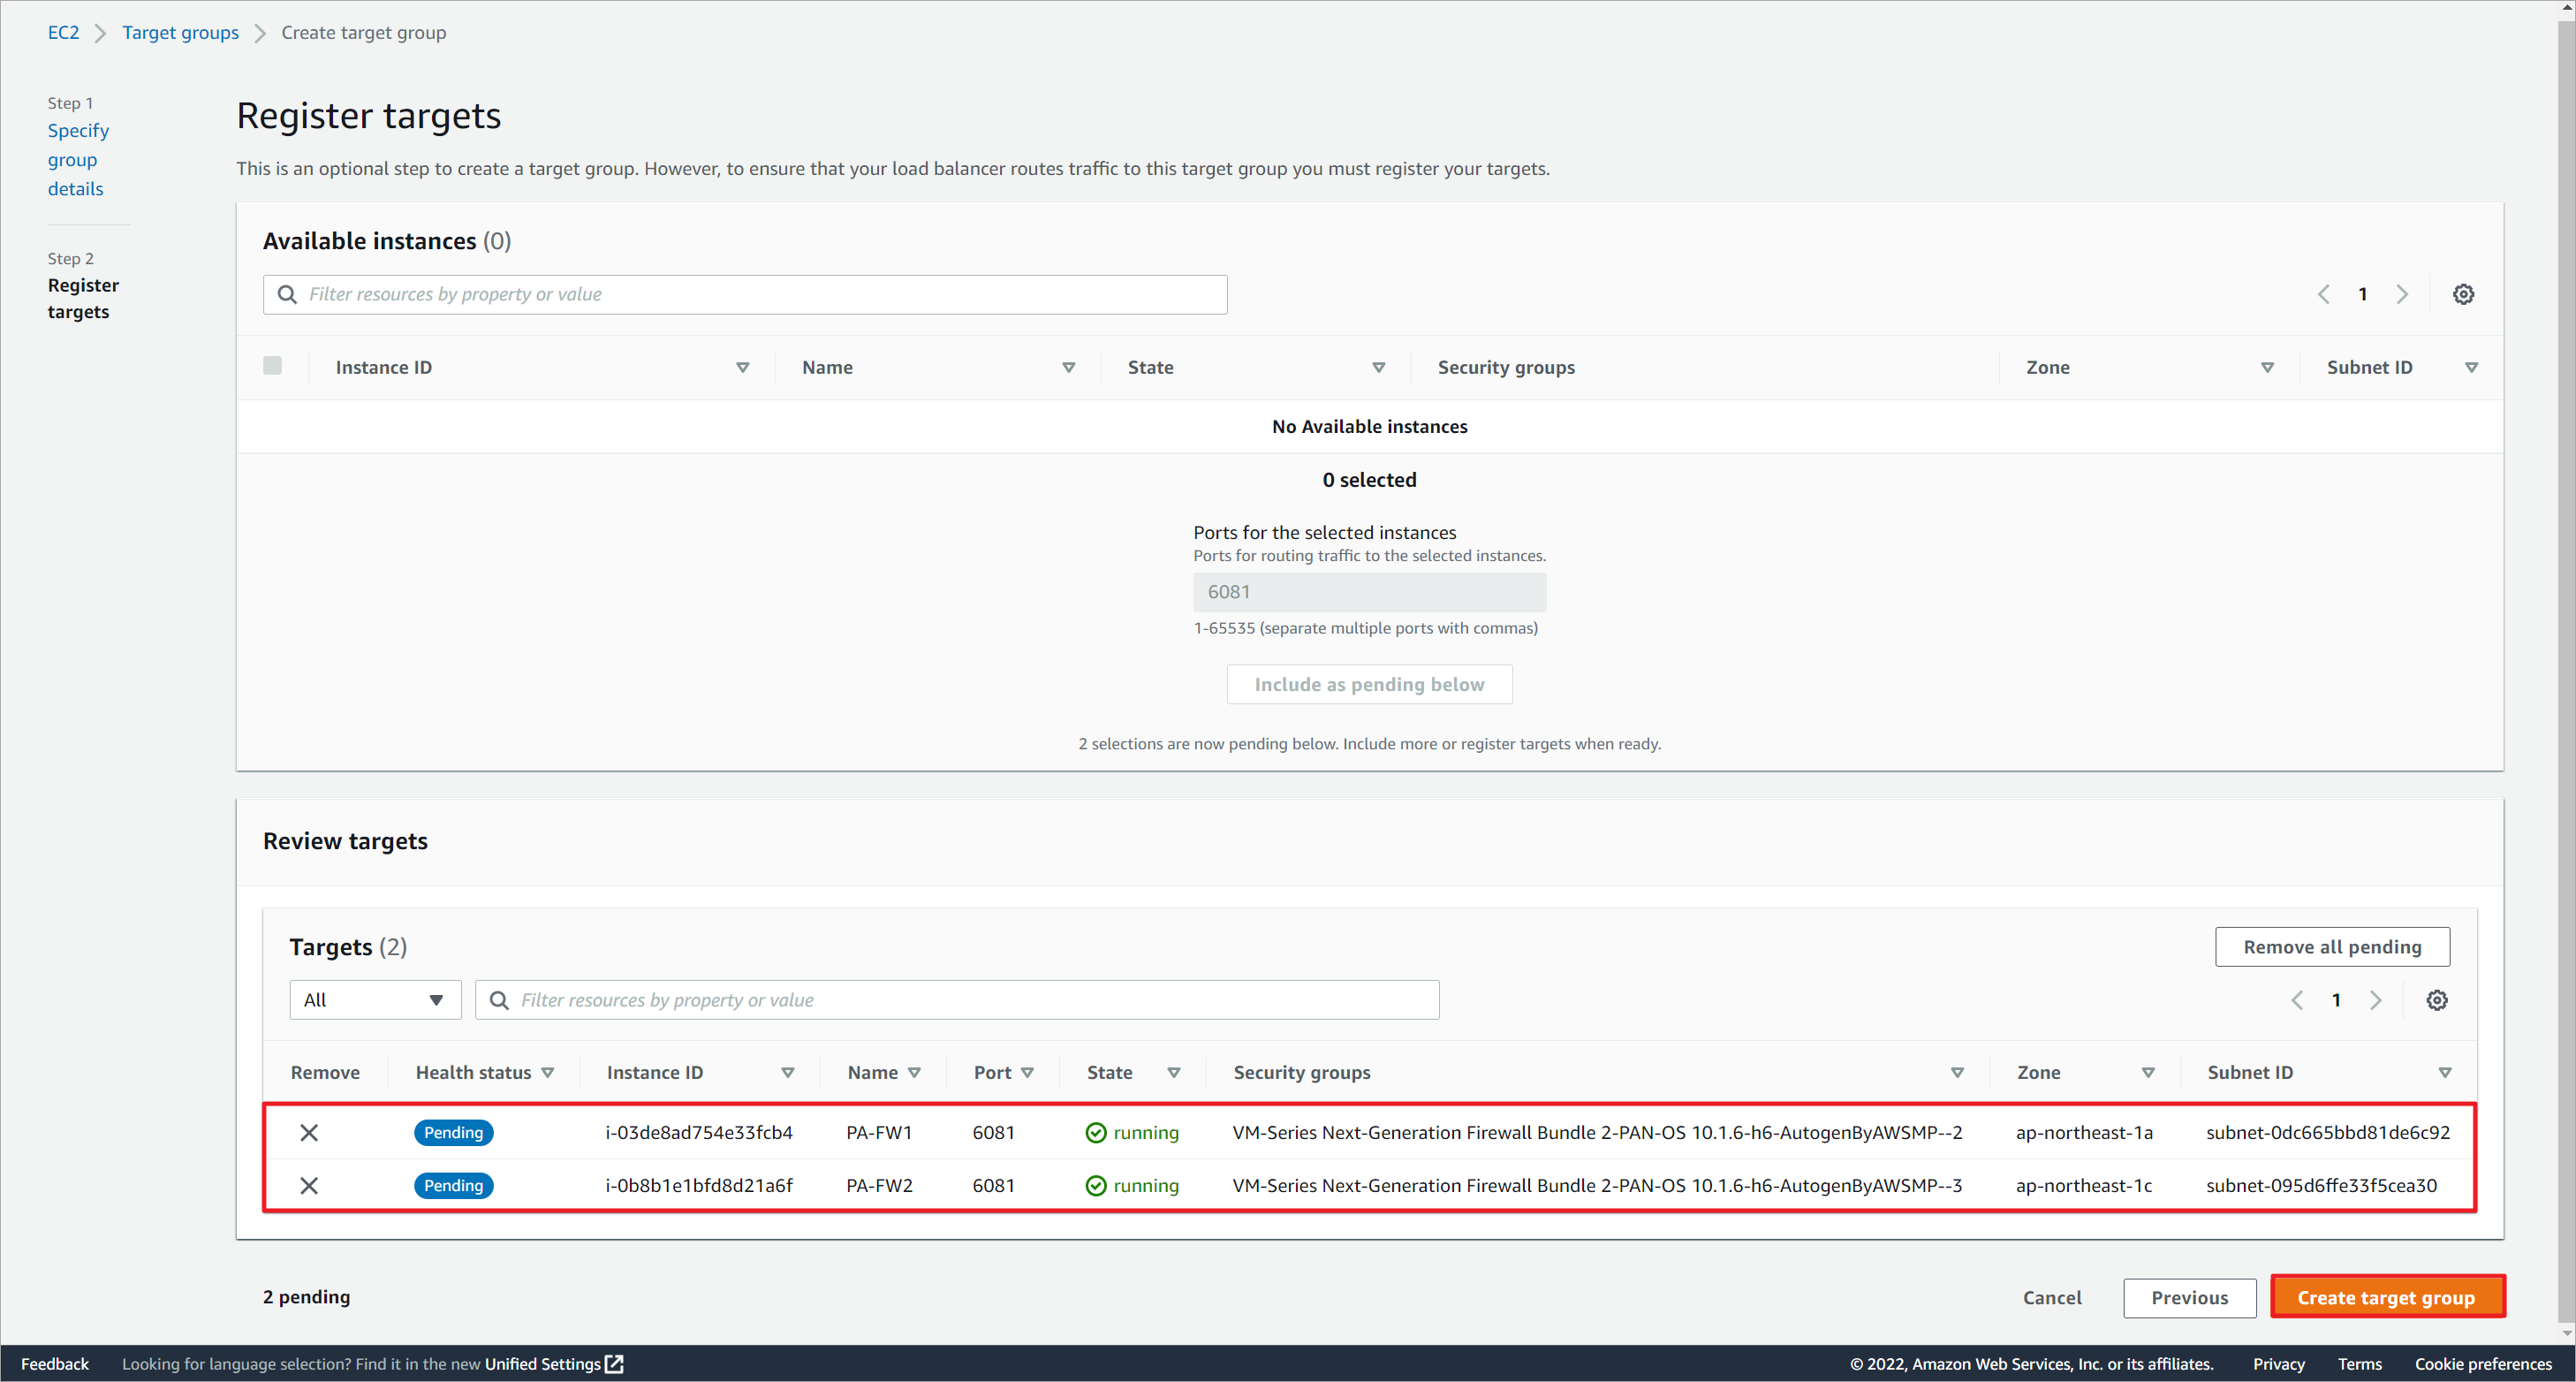
Task: Click search icon in Targets filter
Action: click(499, 1000)
